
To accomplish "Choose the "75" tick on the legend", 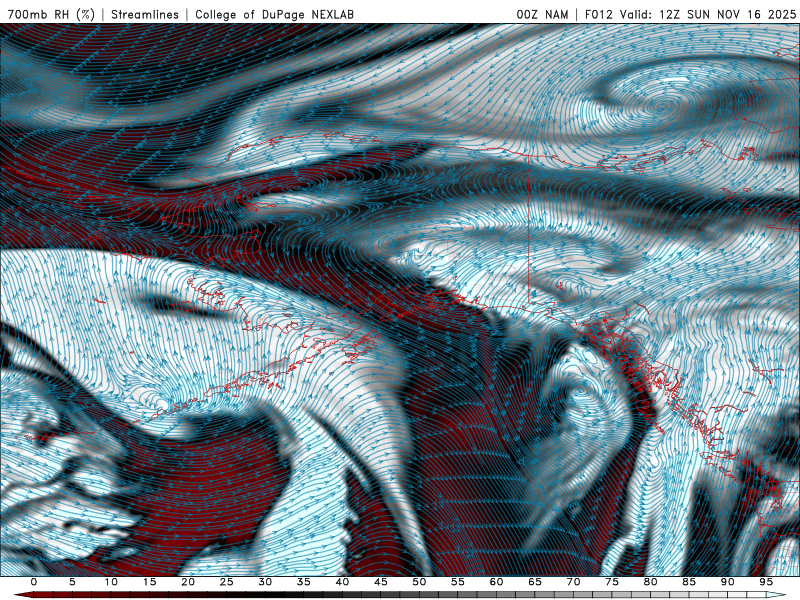I will [612, 582].
